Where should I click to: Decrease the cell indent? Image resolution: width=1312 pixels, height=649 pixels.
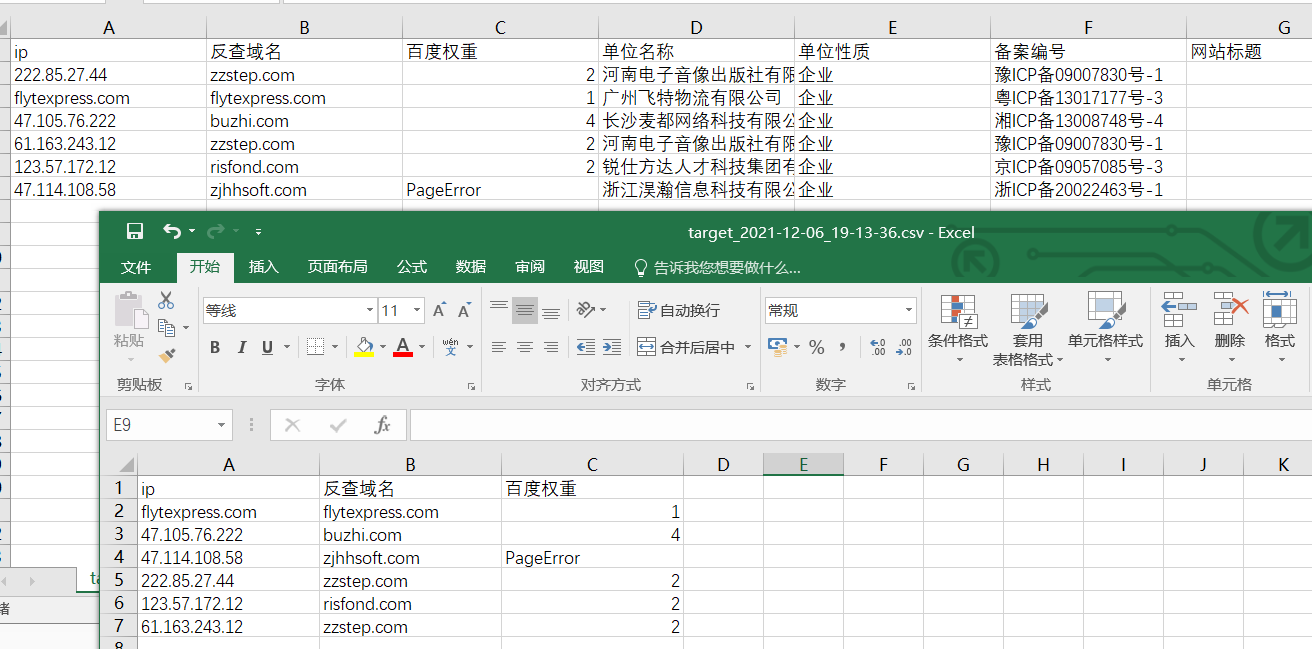(586, 347)
